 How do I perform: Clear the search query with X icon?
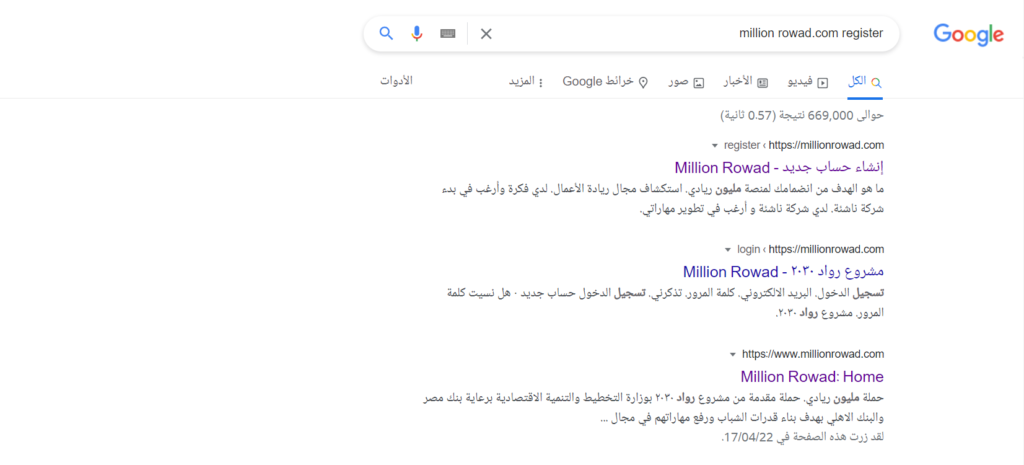486,34
